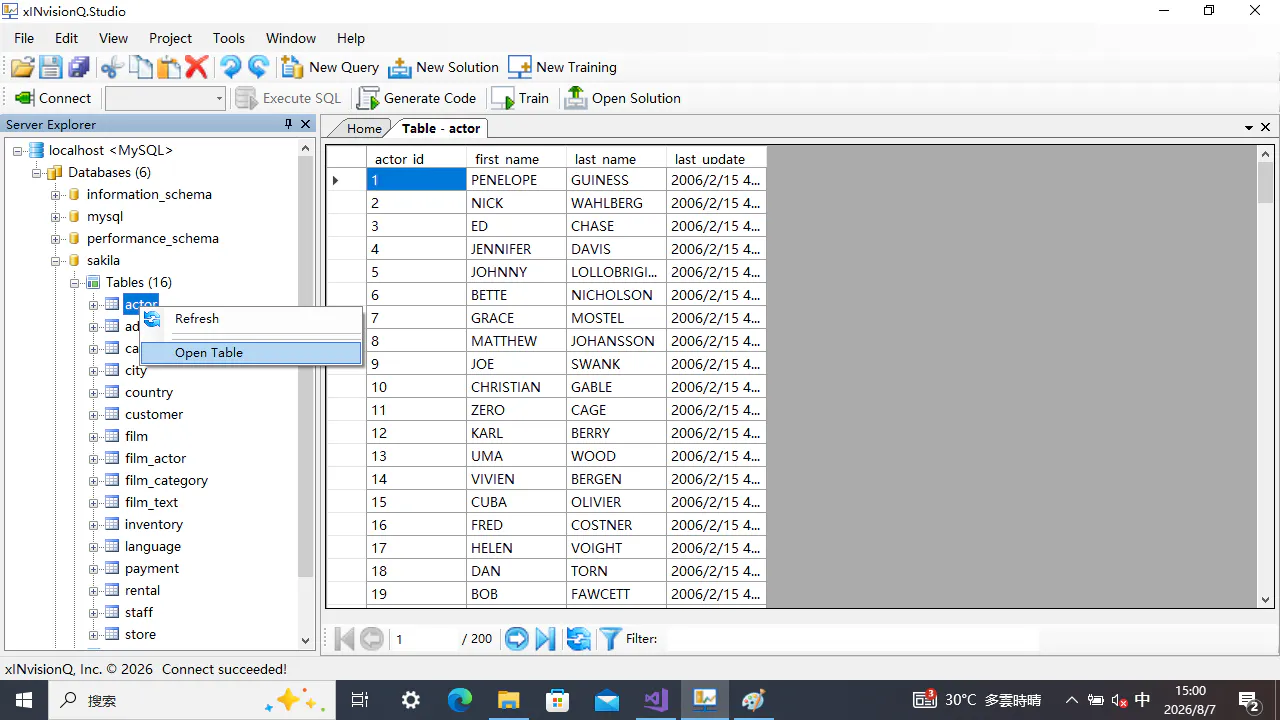Click the cell containing JOHANSSON

[616, 341]
